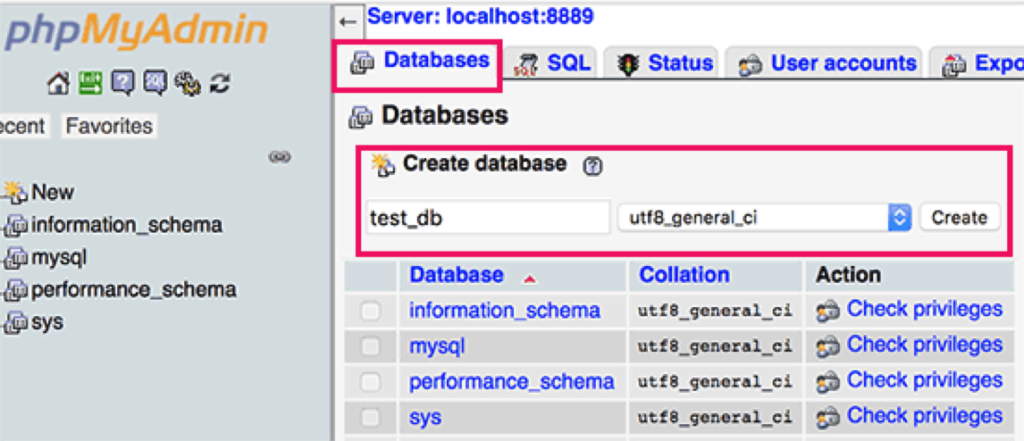Select the Recent tab in sidebar
This screenshot has width=1024, height=441.
click(x=23, y=126)
